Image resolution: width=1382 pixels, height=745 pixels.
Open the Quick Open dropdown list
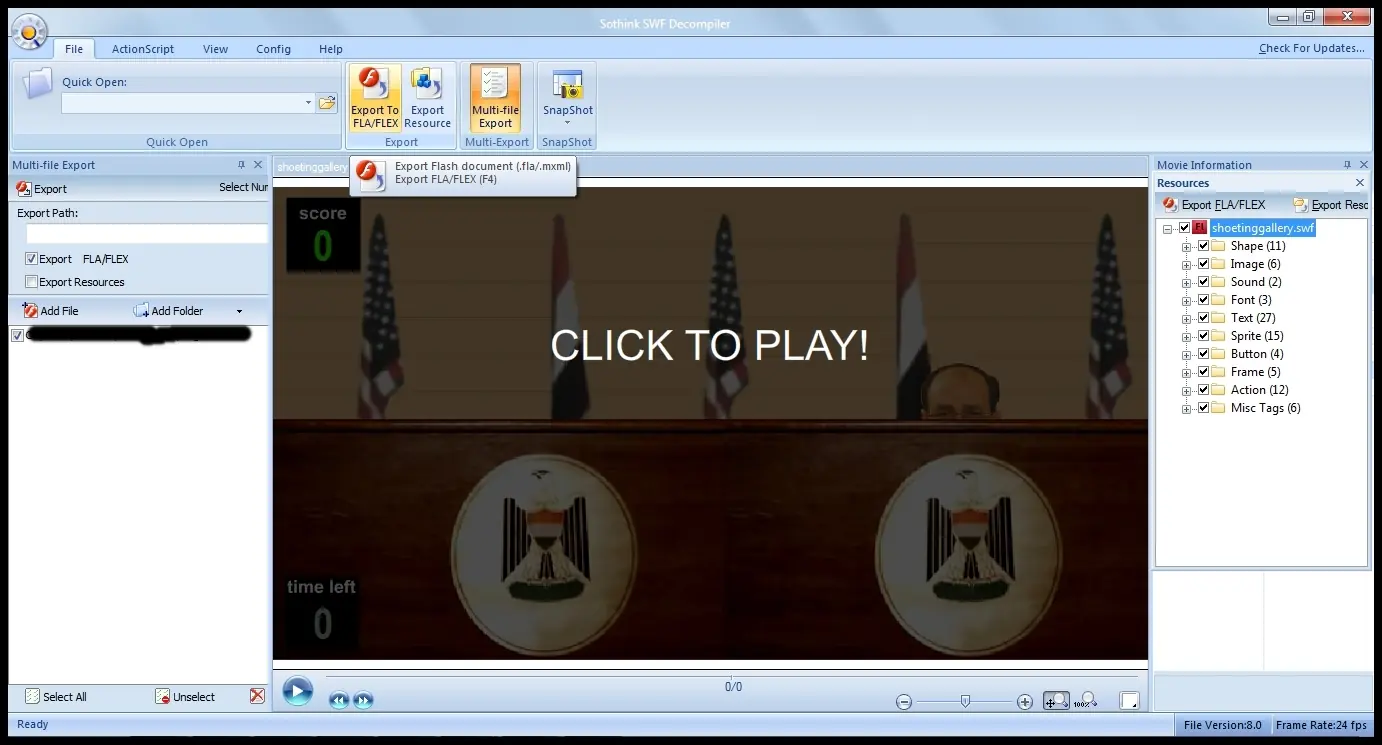coord(308,103)
